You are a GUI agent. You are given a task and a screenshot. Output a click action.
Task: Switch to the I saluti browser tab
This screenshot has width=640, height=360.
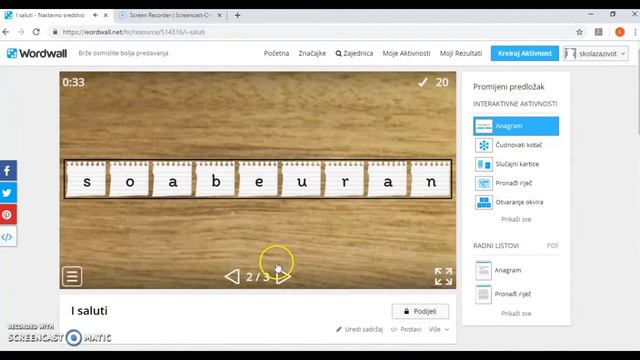coord(50,15)
